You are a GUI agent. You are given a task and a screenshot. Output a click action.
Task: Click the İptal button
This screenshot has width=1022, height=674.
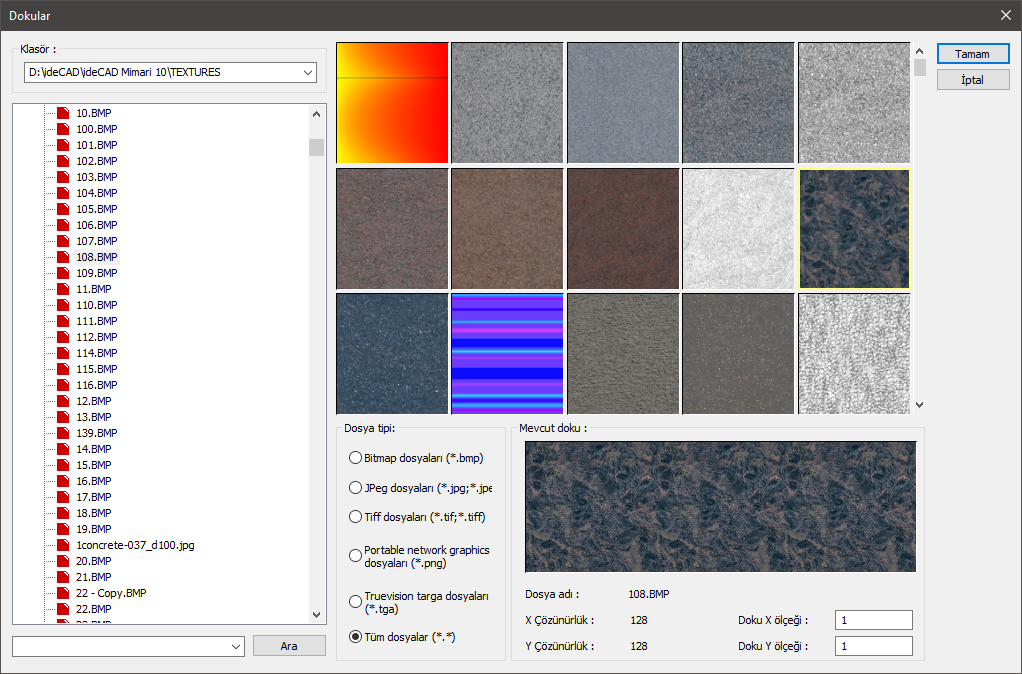click(x=973, y=80)
